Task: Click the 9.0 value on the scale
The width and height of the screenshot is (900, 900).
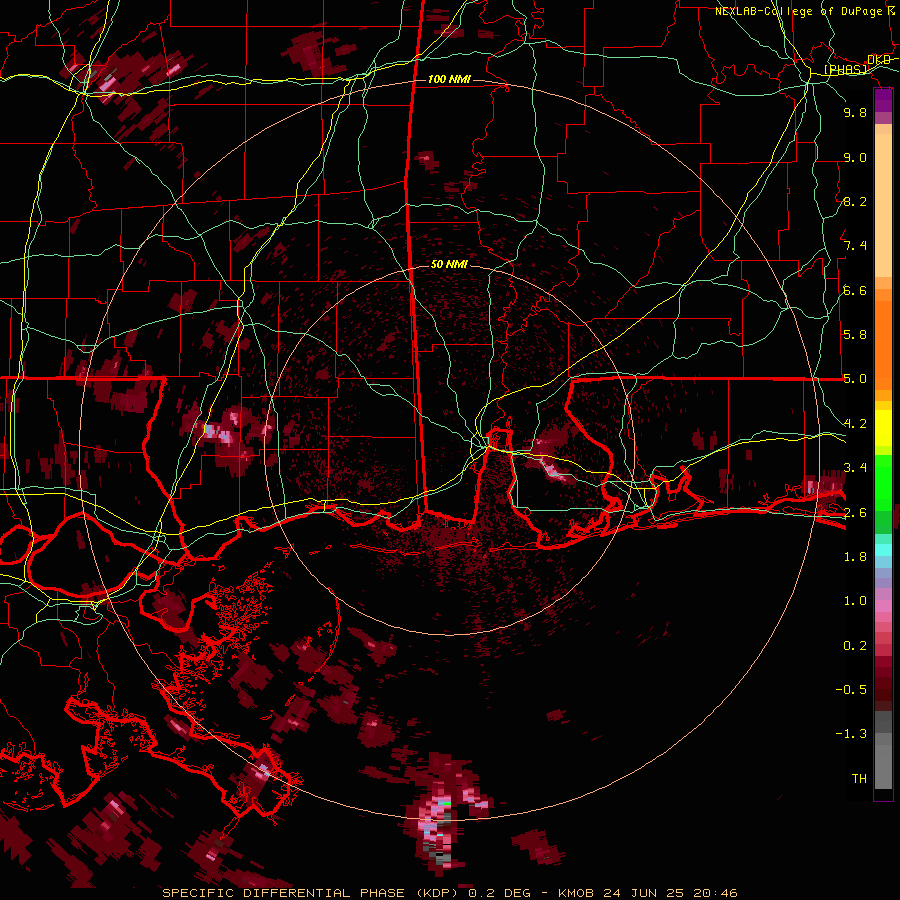Action: (x=855, y=157)
